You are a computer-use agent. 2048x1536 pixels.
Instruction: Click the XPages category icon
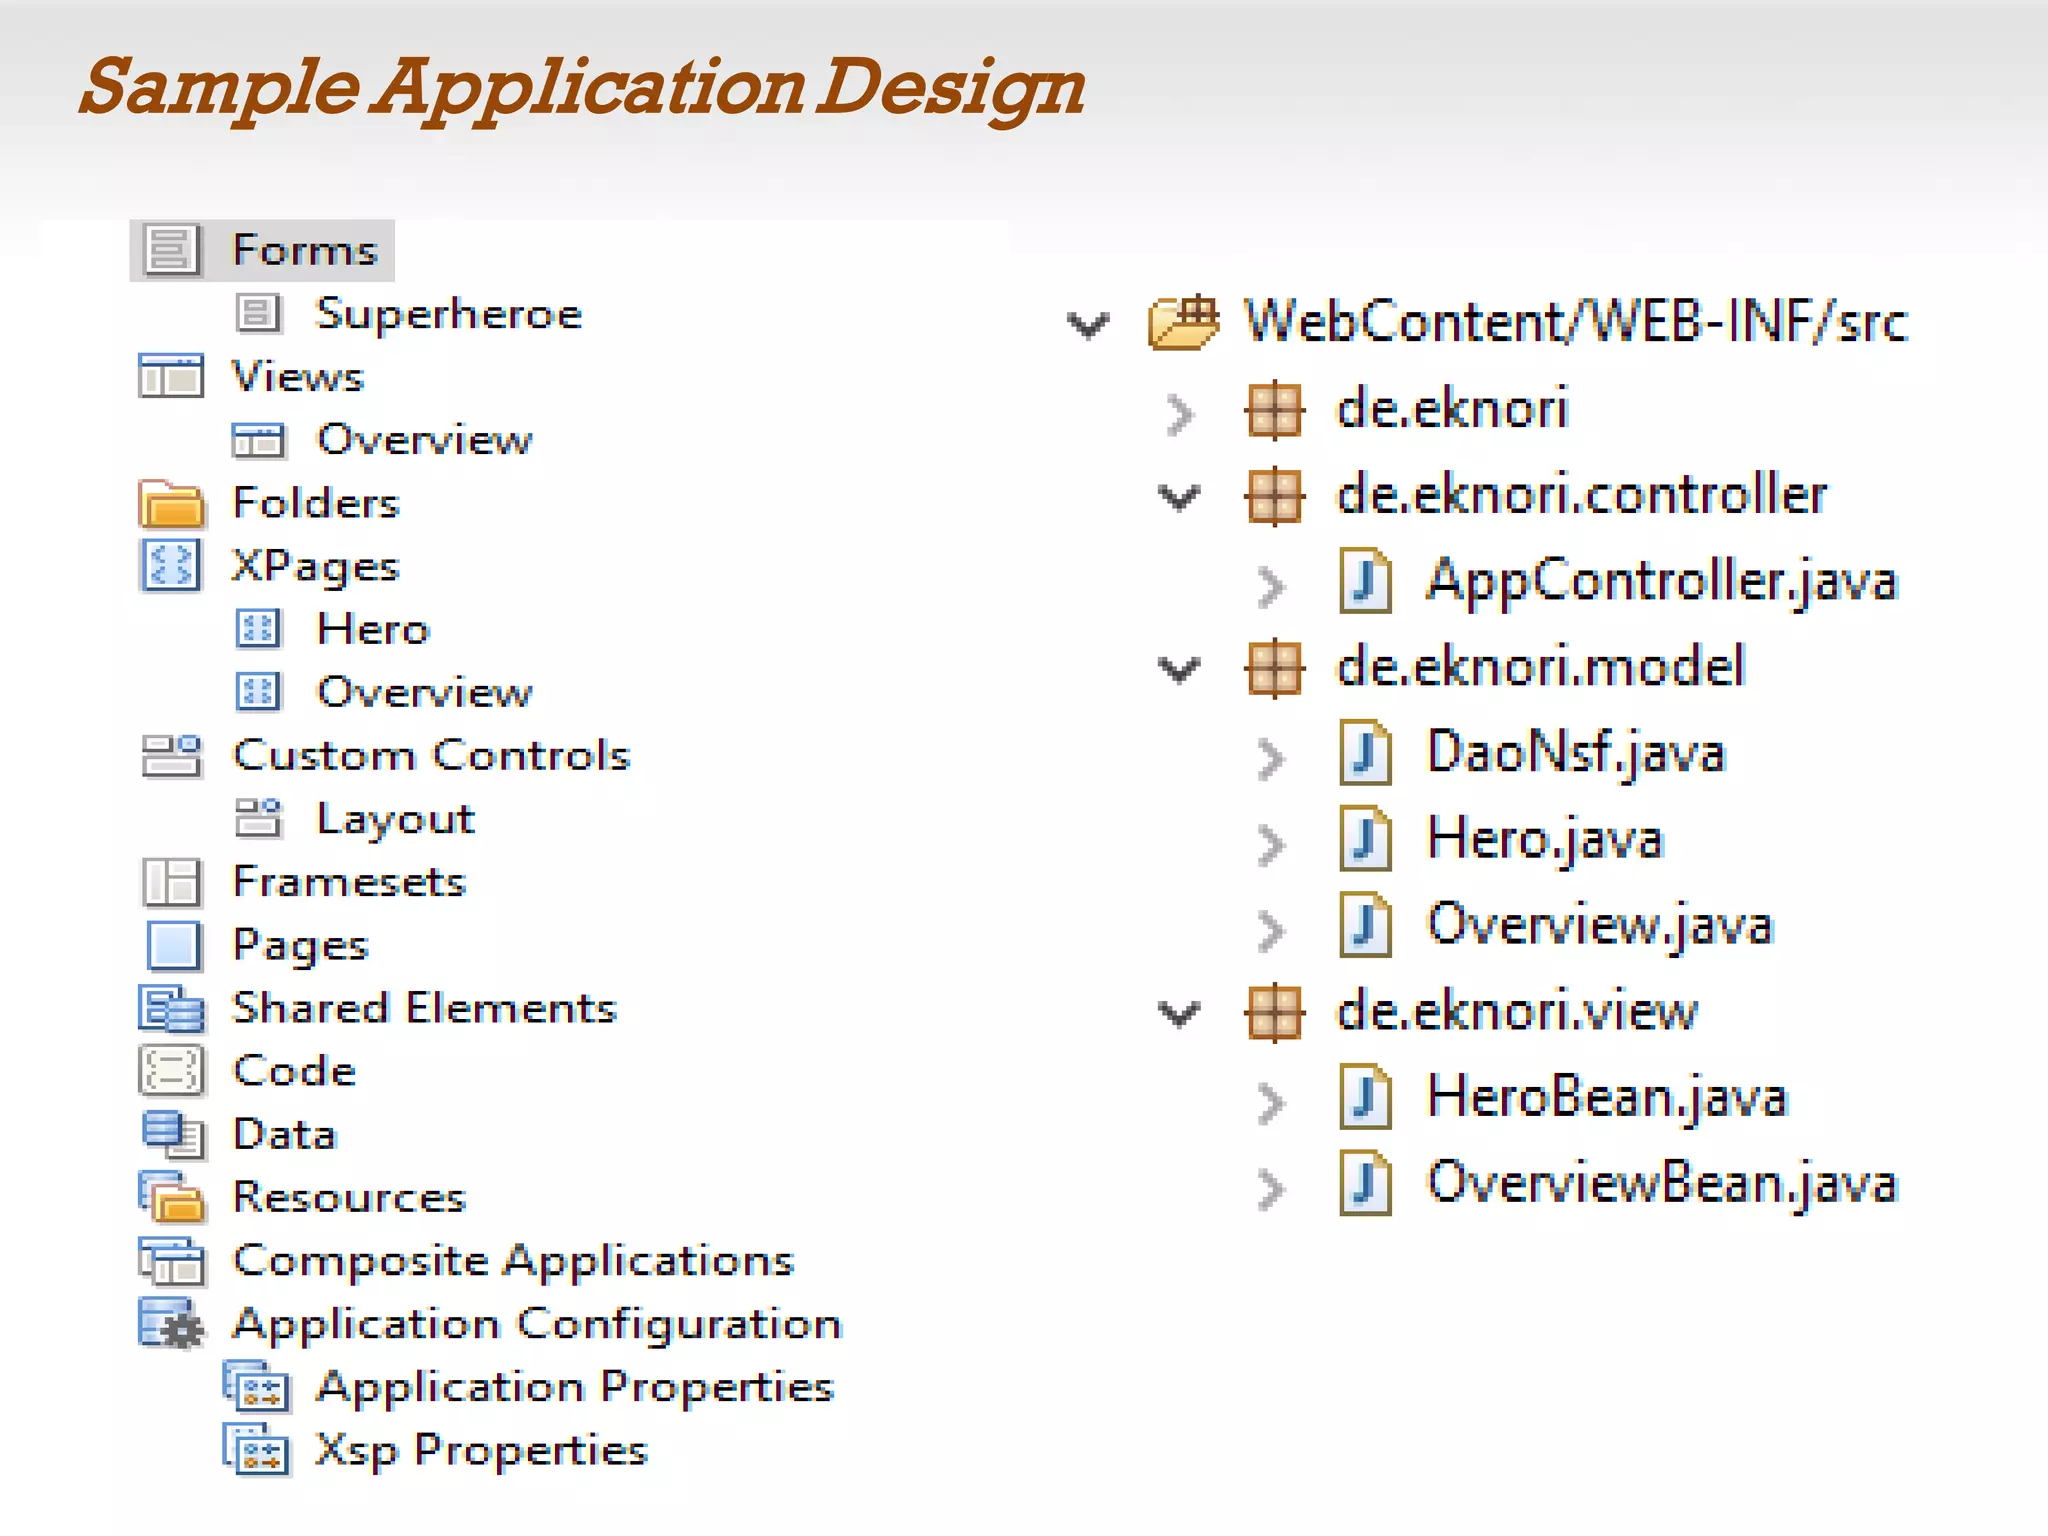[170, 565]
